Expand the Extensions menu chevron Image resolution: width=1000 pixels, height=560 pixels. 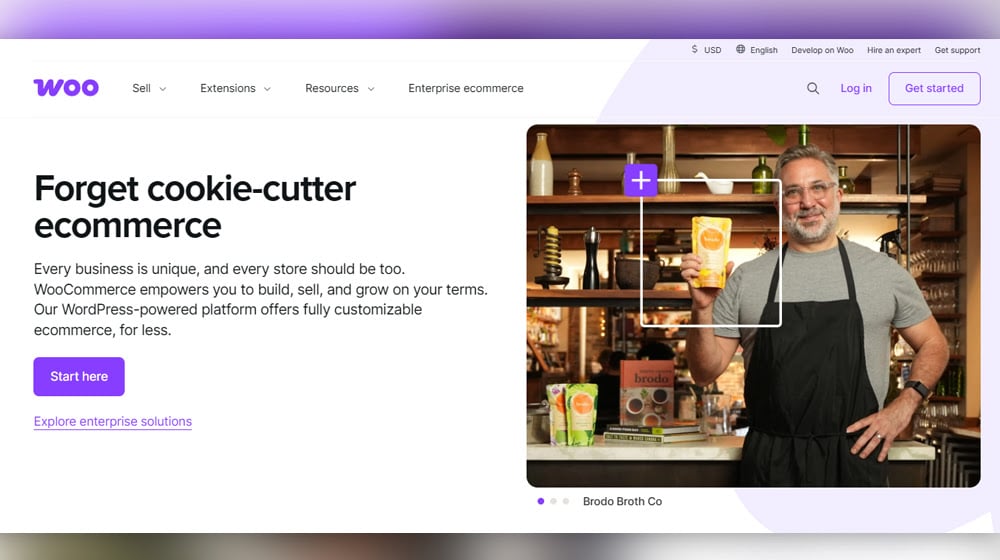point(267,89)
